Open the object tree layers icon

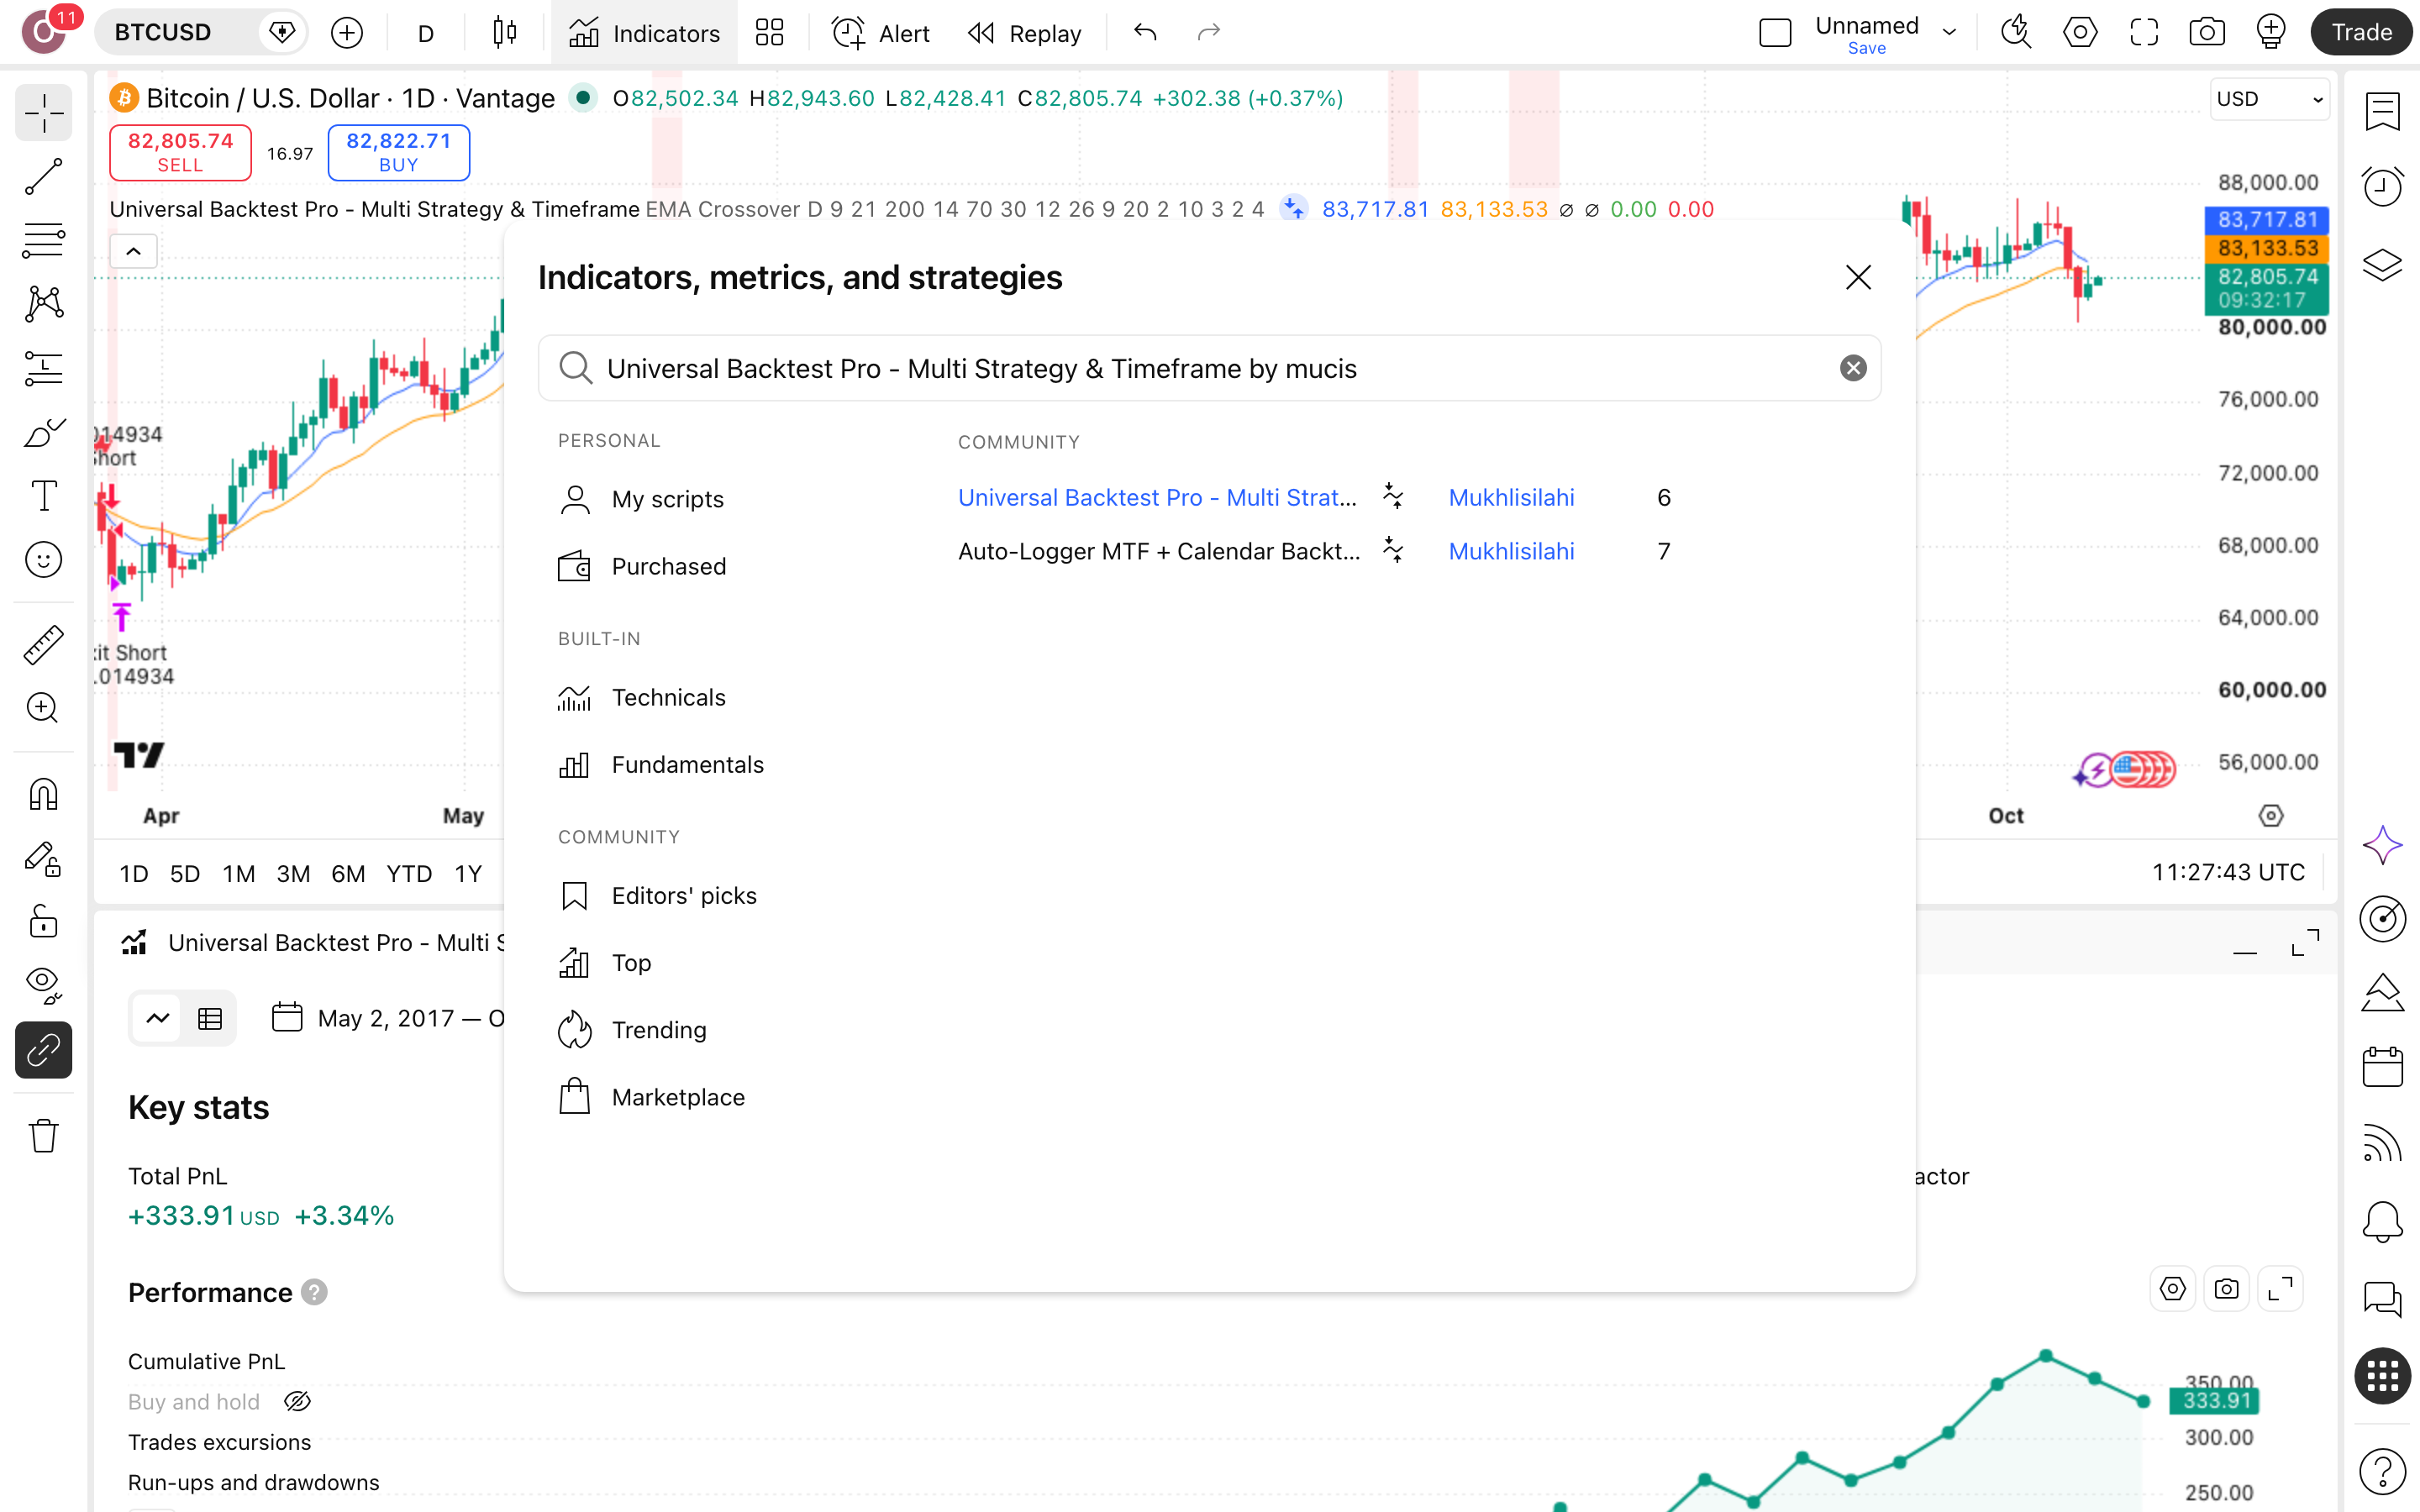coord(2382,265)
